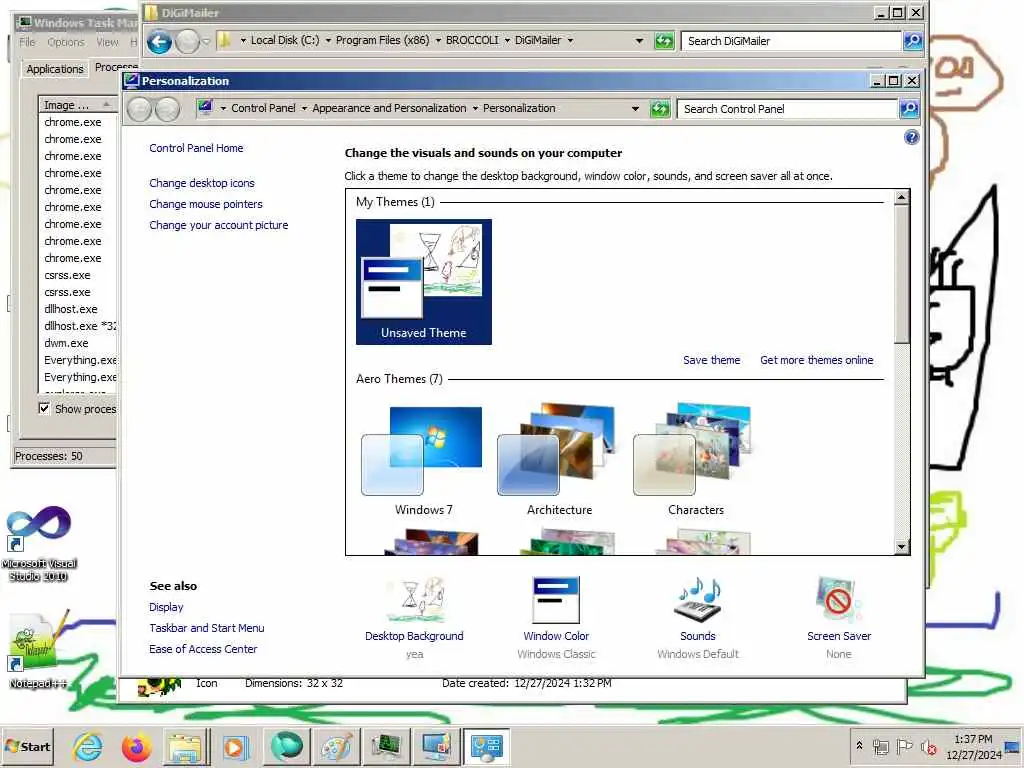Open Paint palette icon on taskbar
1024x768 pixels.
pos(336,747)
